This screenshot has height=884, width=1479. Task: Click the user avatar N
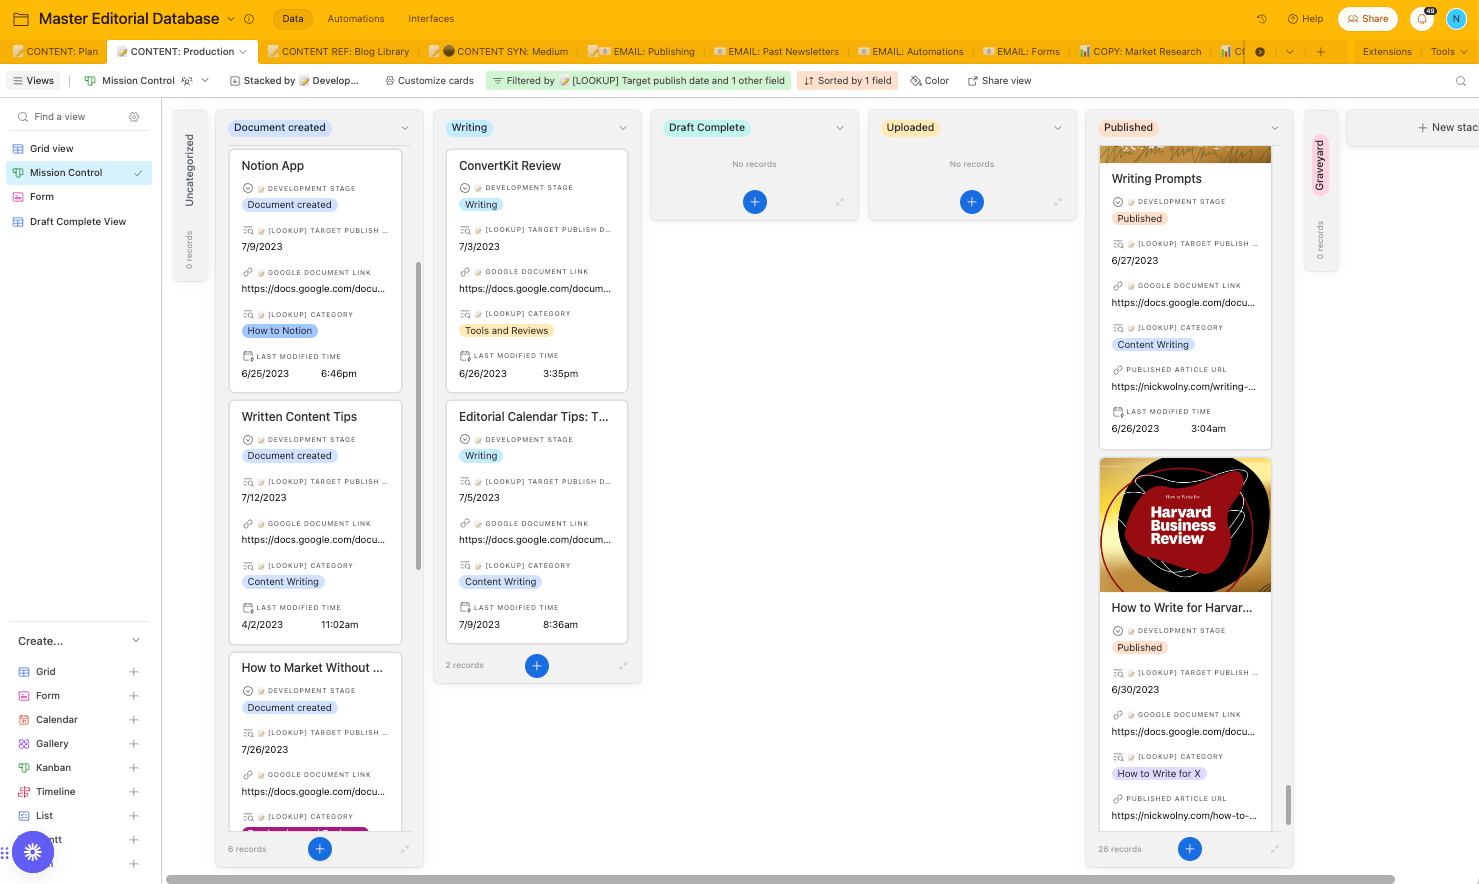tap(1456, 19)
